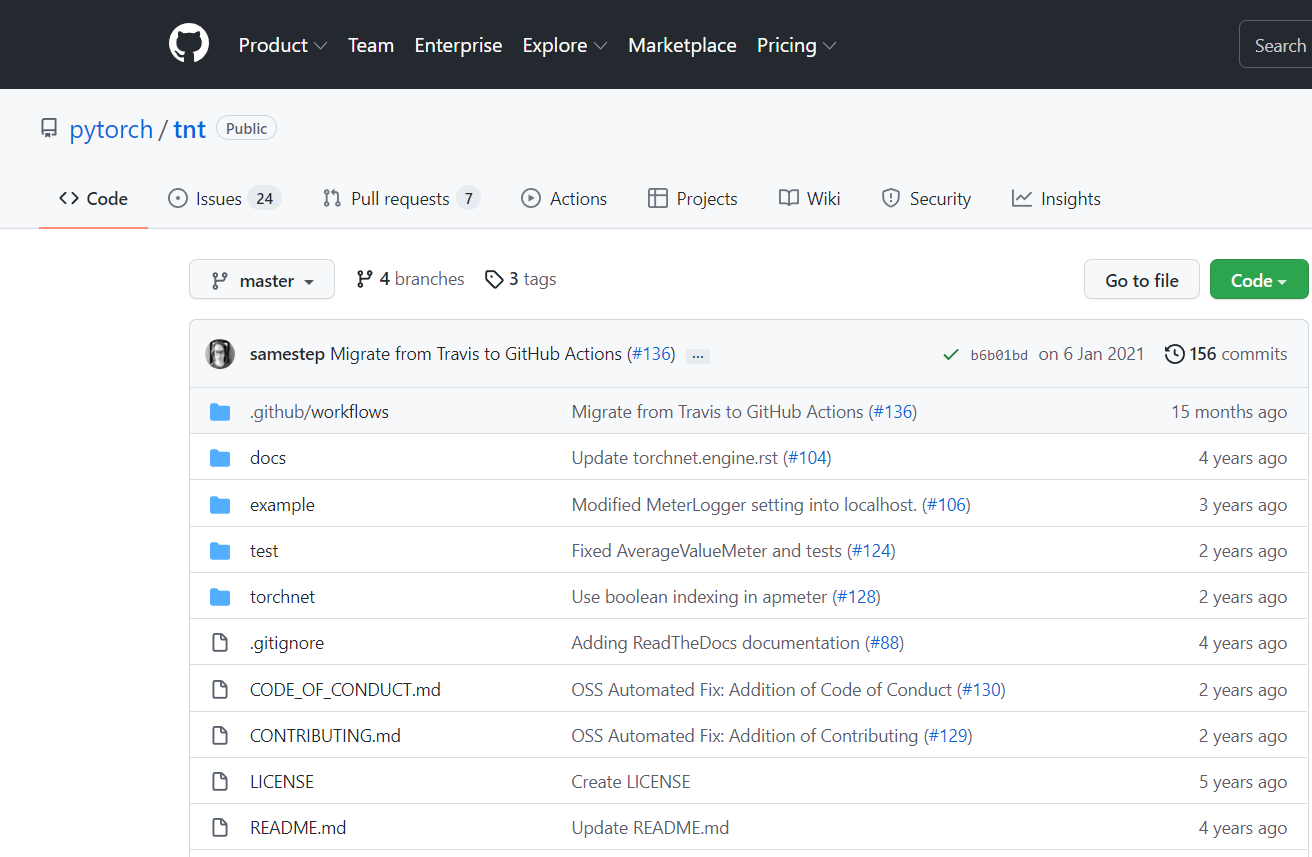Click the GitHub octocat logo
Image resolution: width=1312 pixels, height=857 pixels.
pyautogui.click(x=189, y=45)
